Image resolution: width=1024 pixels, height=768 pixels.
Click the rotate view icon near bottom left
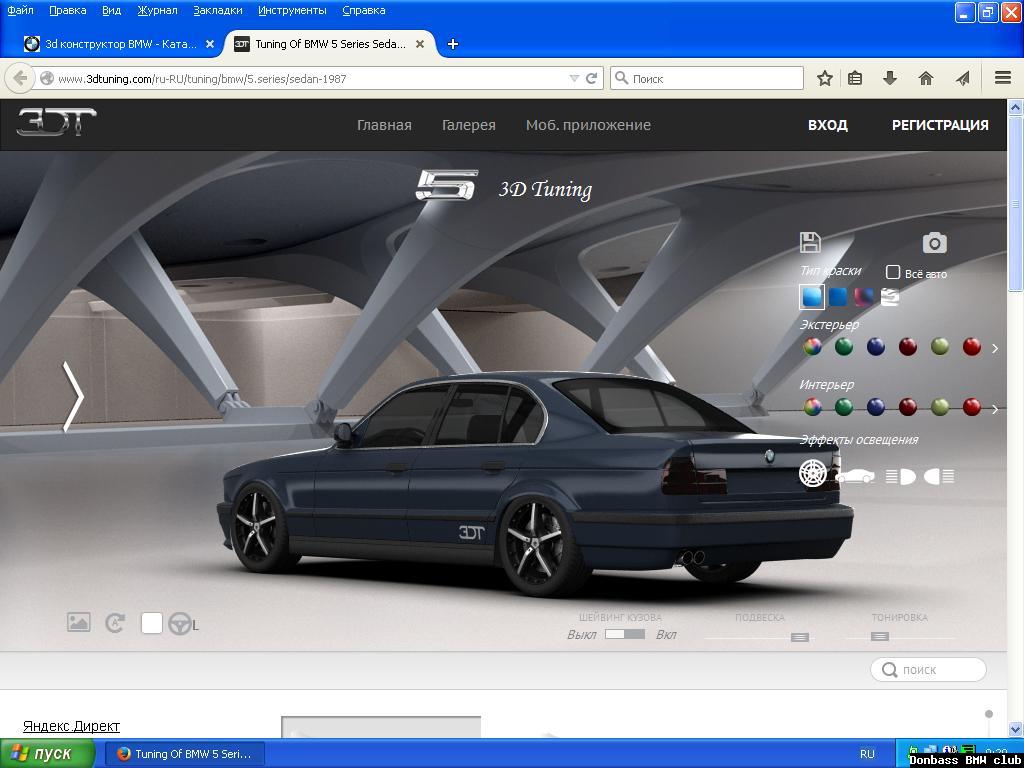coord(115,622)
